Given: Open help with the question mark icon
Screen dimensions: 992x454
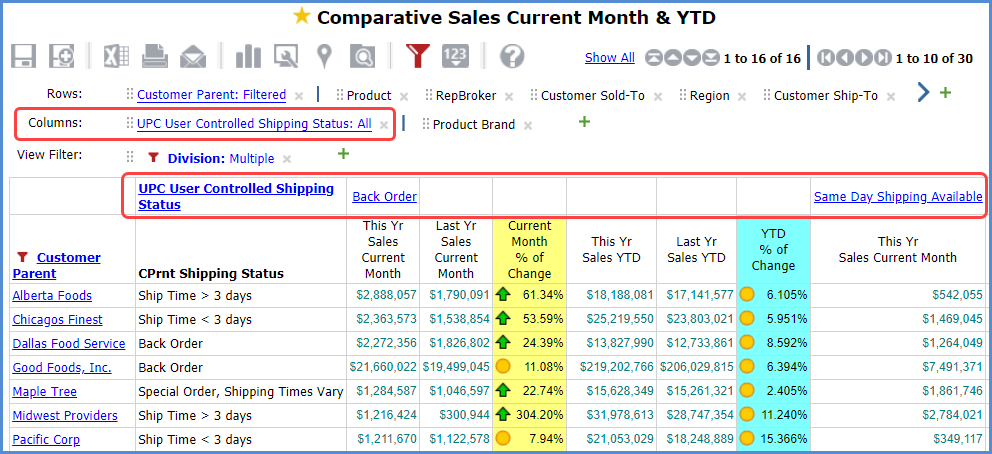Looking at the screenshot, I should (512, 56).
